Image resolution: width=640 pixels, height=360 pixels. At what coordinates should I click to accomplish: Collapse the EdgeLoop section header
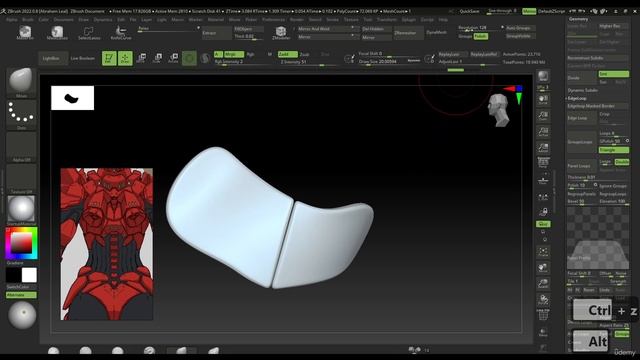[577, 98]
